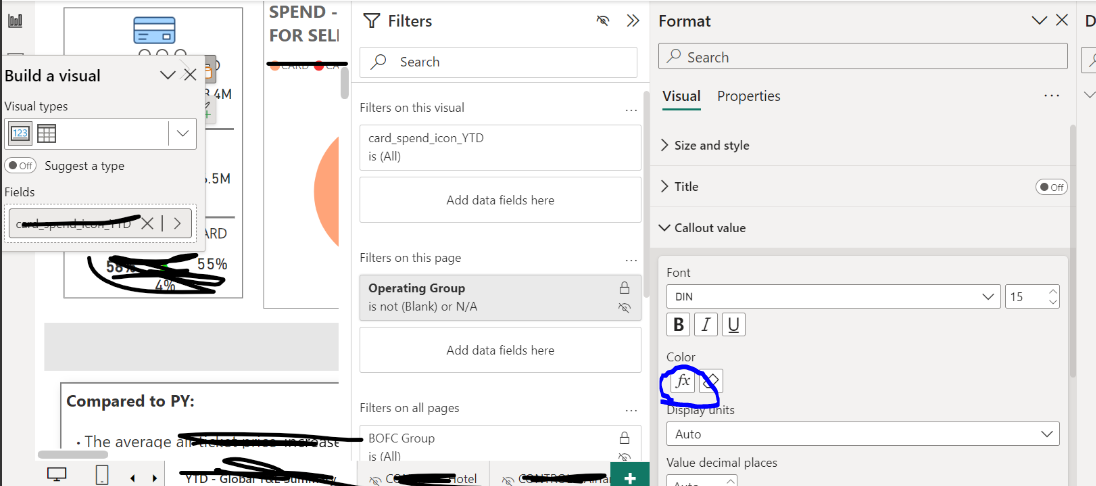Open YTD - Global T&E Summary page tab
The image size is (1096, 486).
260,478
